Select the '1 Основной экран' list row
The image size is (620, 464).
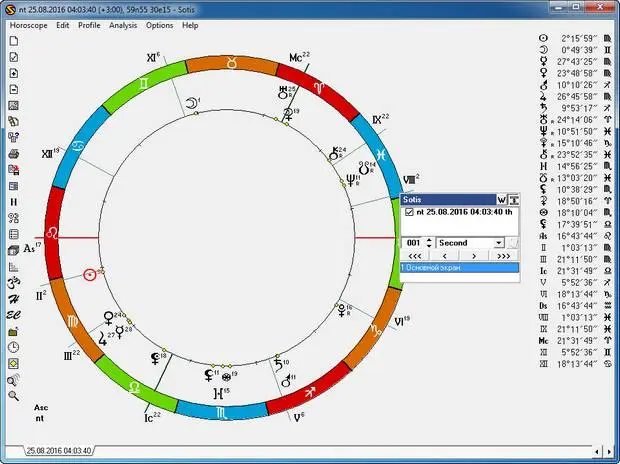[x=459, y=267]
